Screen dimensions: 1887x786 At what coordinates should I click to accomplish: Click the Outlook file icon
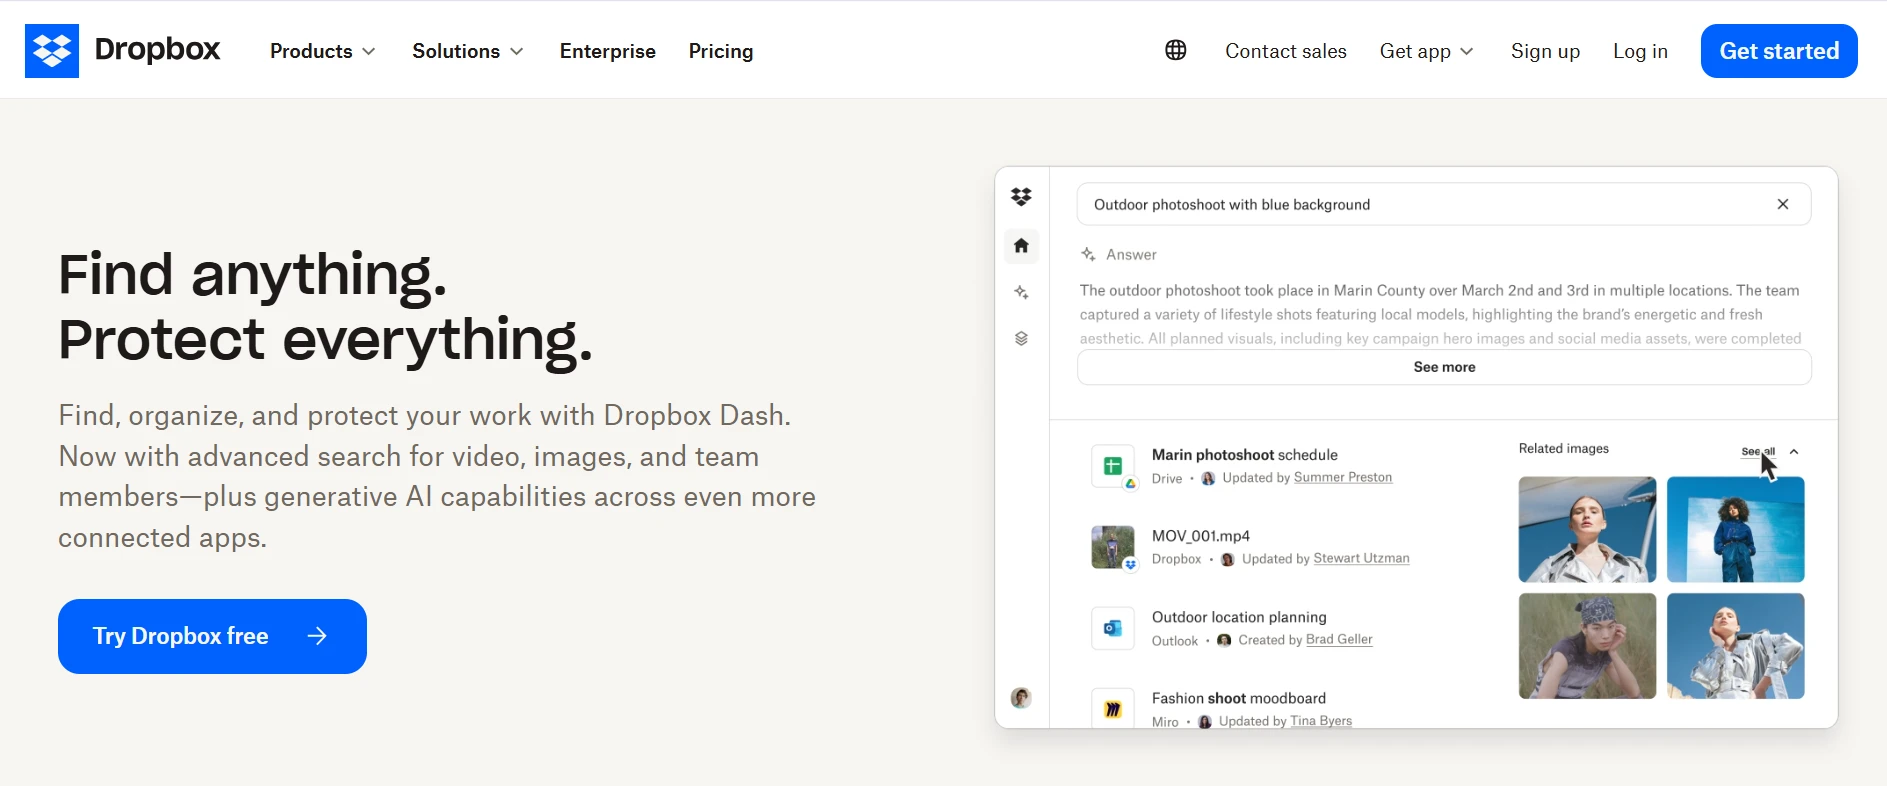click(x=1113, y=628)
